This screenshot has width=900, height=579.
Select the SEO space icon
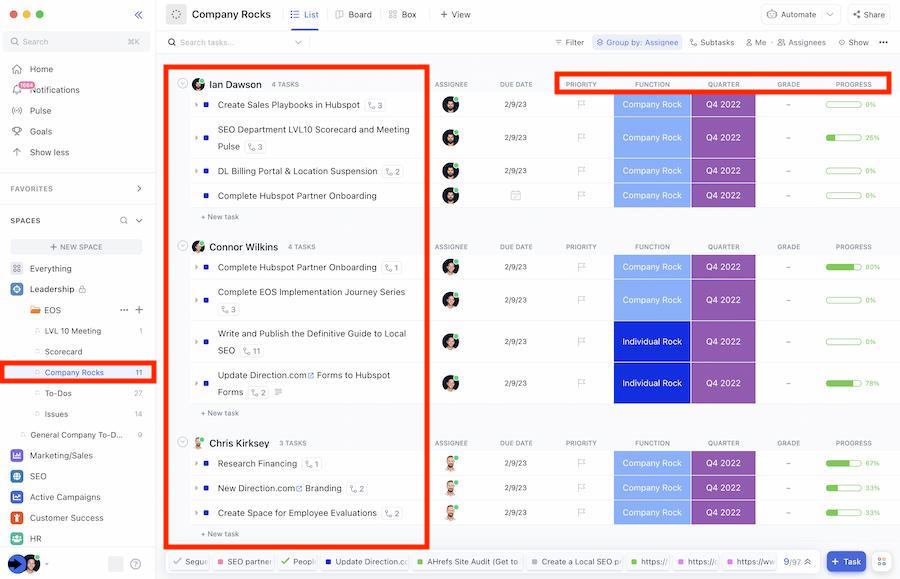(x=15, y=476)
